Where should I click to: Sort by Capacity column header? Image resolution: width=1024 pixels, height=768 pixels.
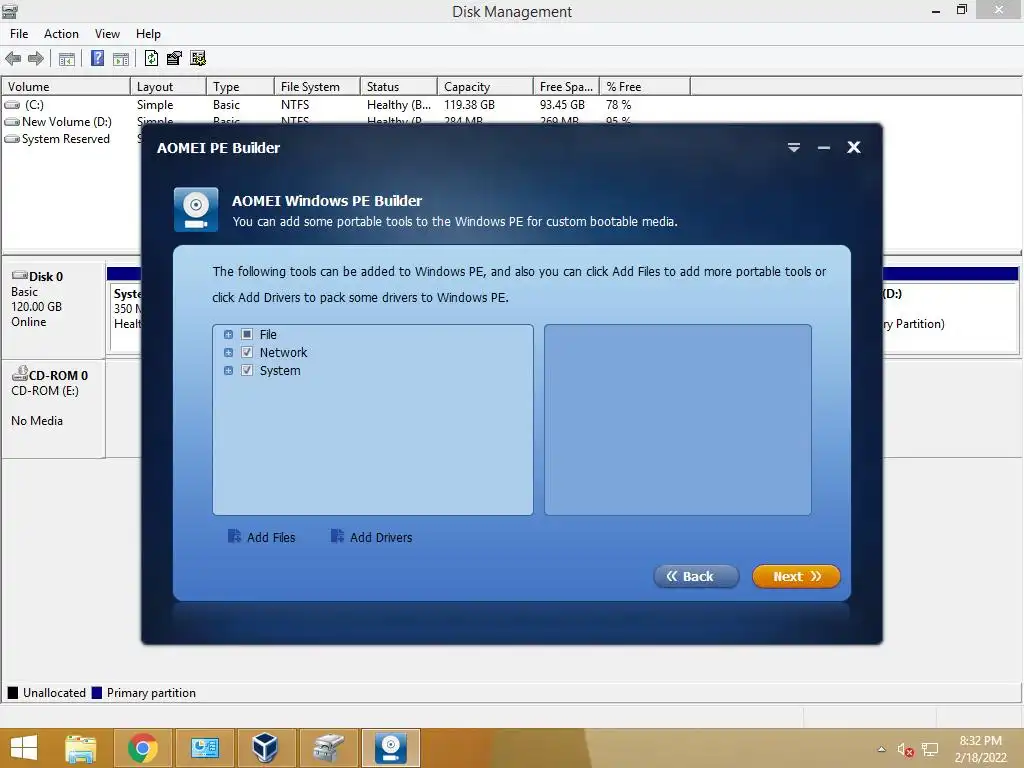[485, 86]
